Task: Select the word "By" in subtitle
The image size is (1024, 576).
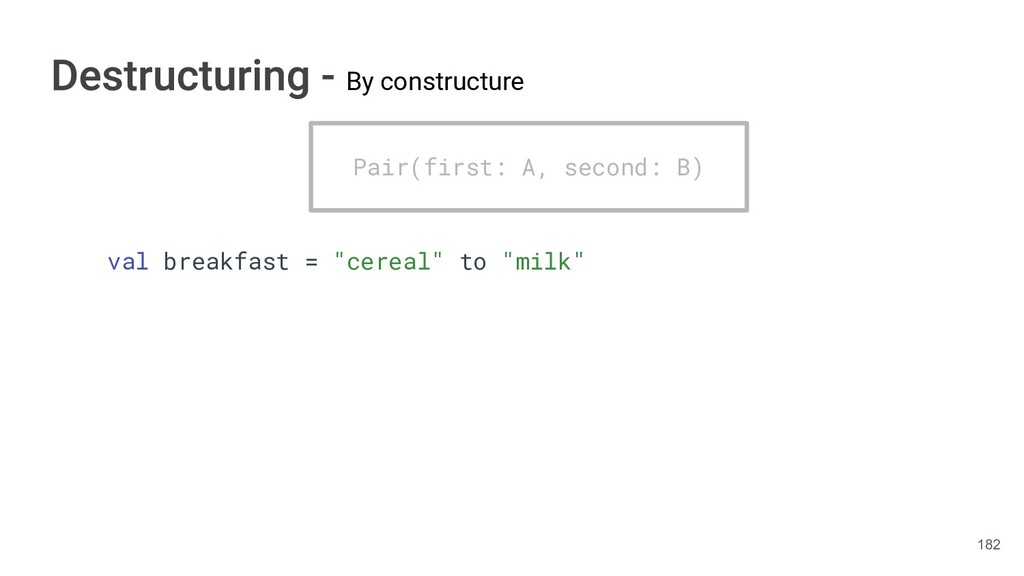Action: click(360, 82)
